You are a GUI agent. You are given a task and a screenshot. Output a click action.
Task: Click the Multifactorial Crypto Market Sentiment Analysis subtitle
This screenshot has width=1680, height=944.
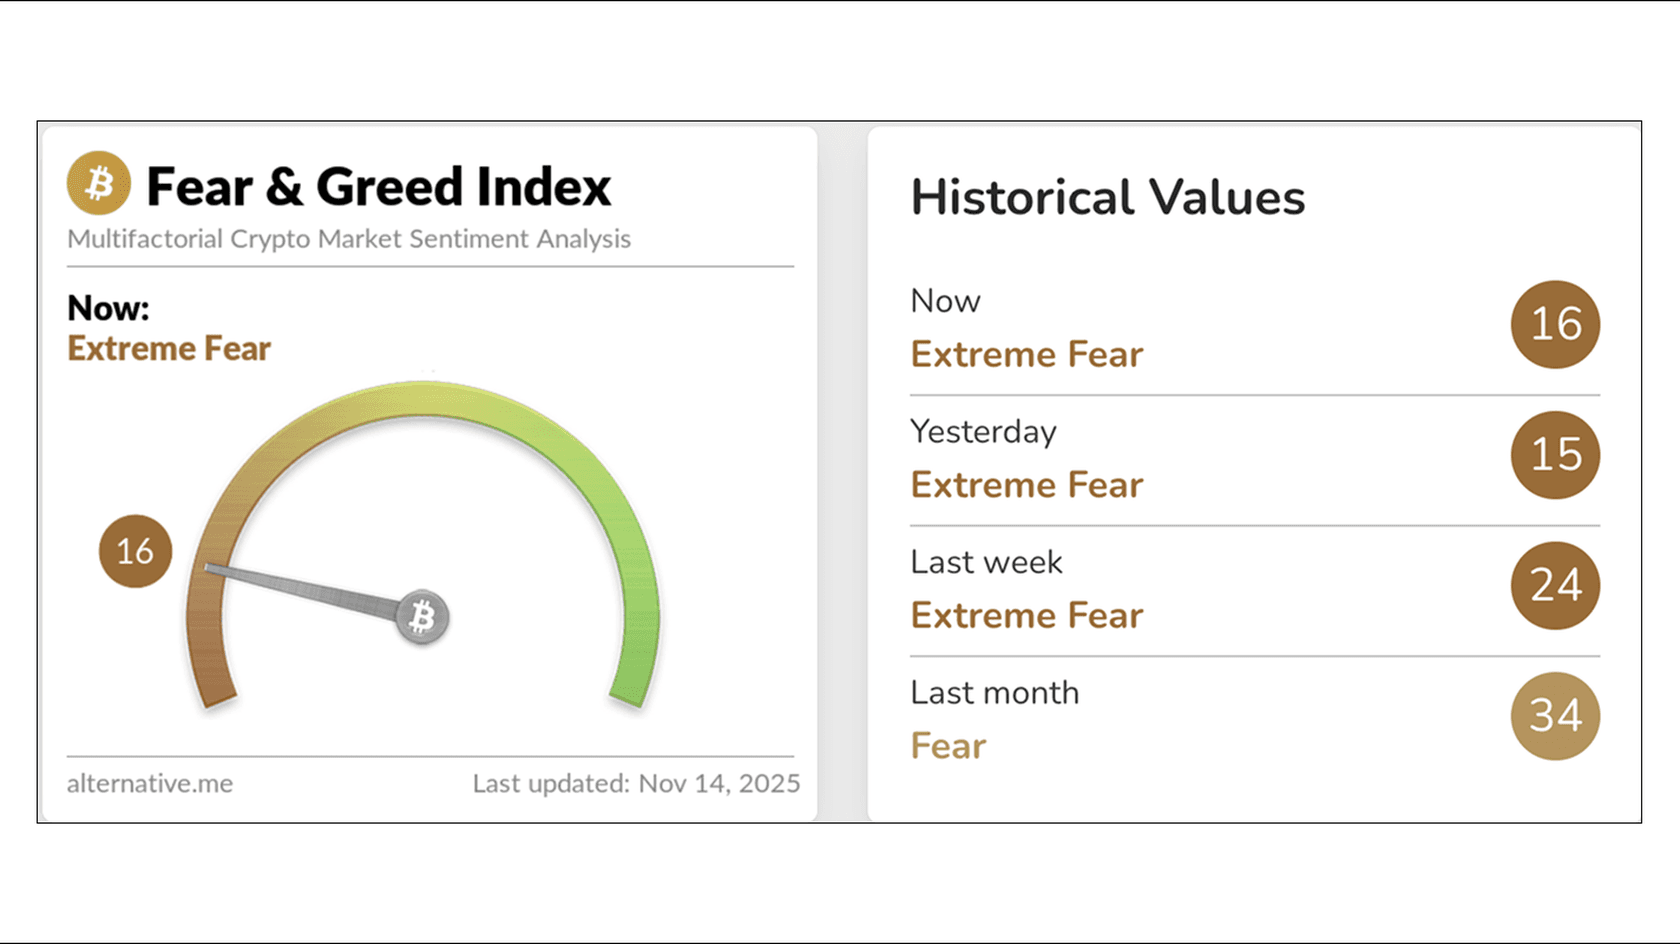point(349,239)
